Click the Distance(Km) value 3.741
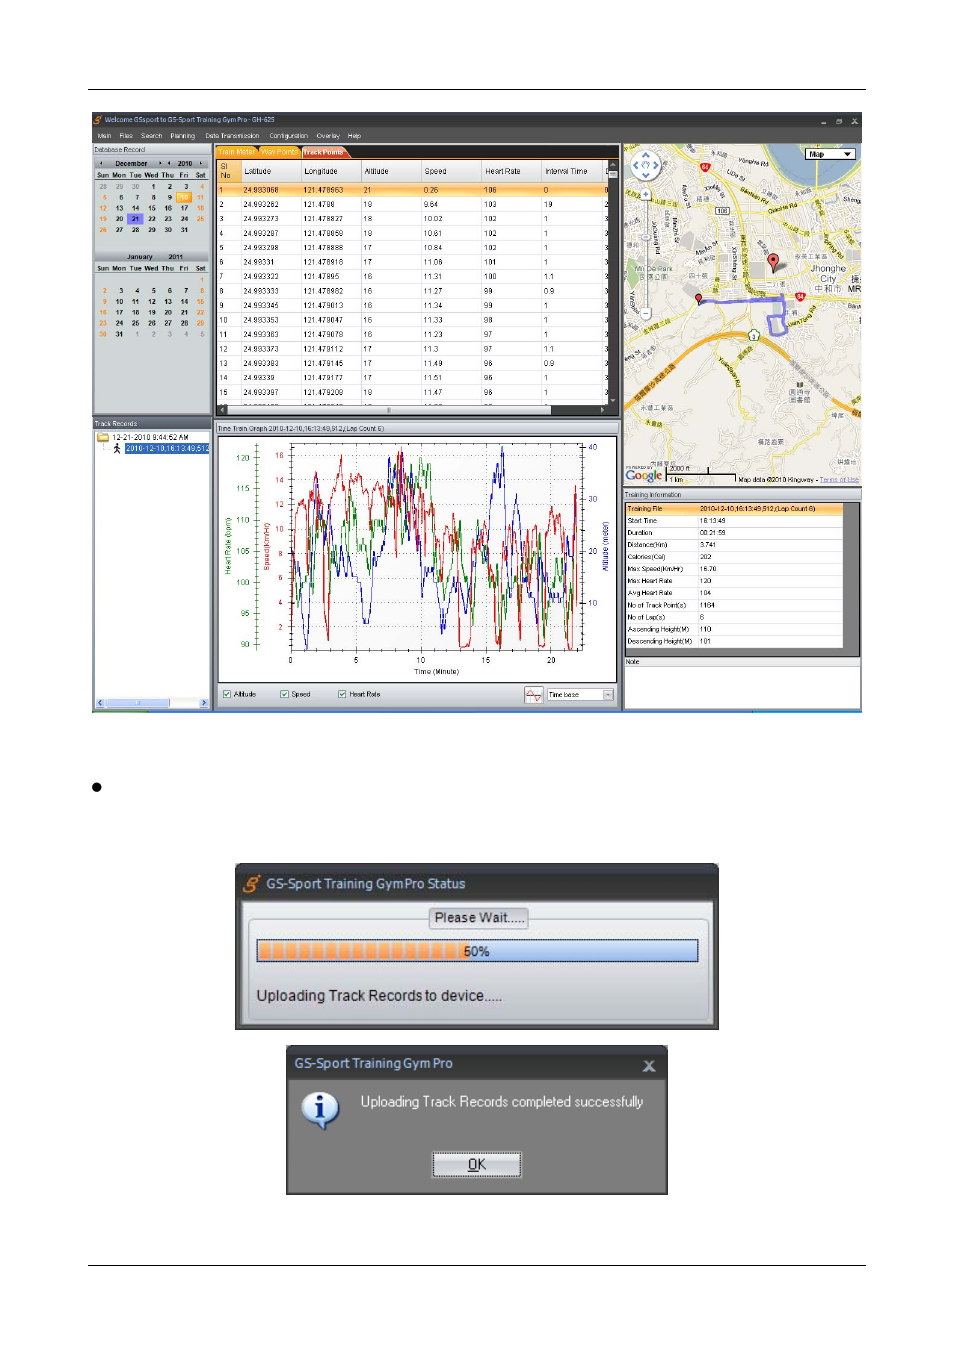 [x=708, y=545]
